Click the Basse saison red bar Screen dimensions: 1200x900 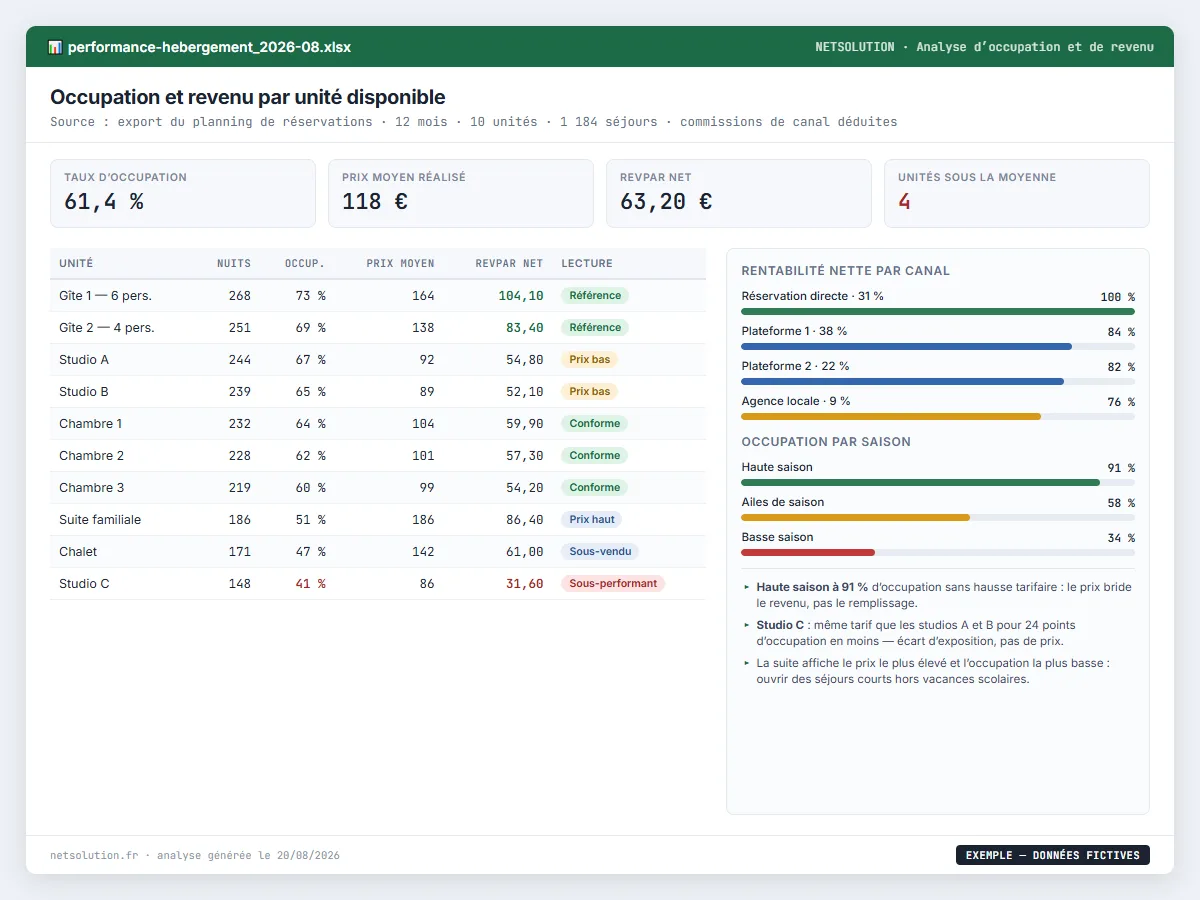[808, 553]
